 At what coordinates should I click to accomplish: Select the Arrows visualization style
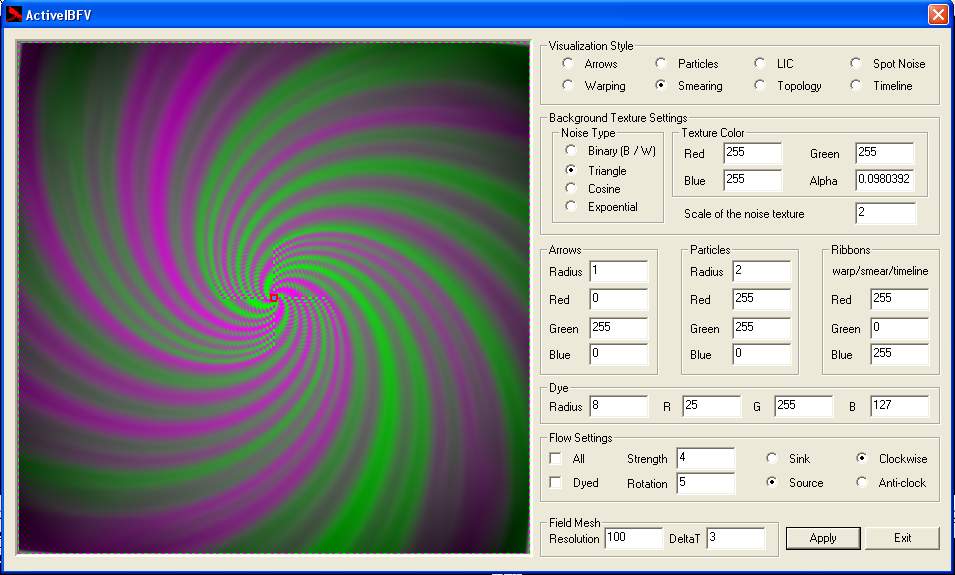coord(568,64)
